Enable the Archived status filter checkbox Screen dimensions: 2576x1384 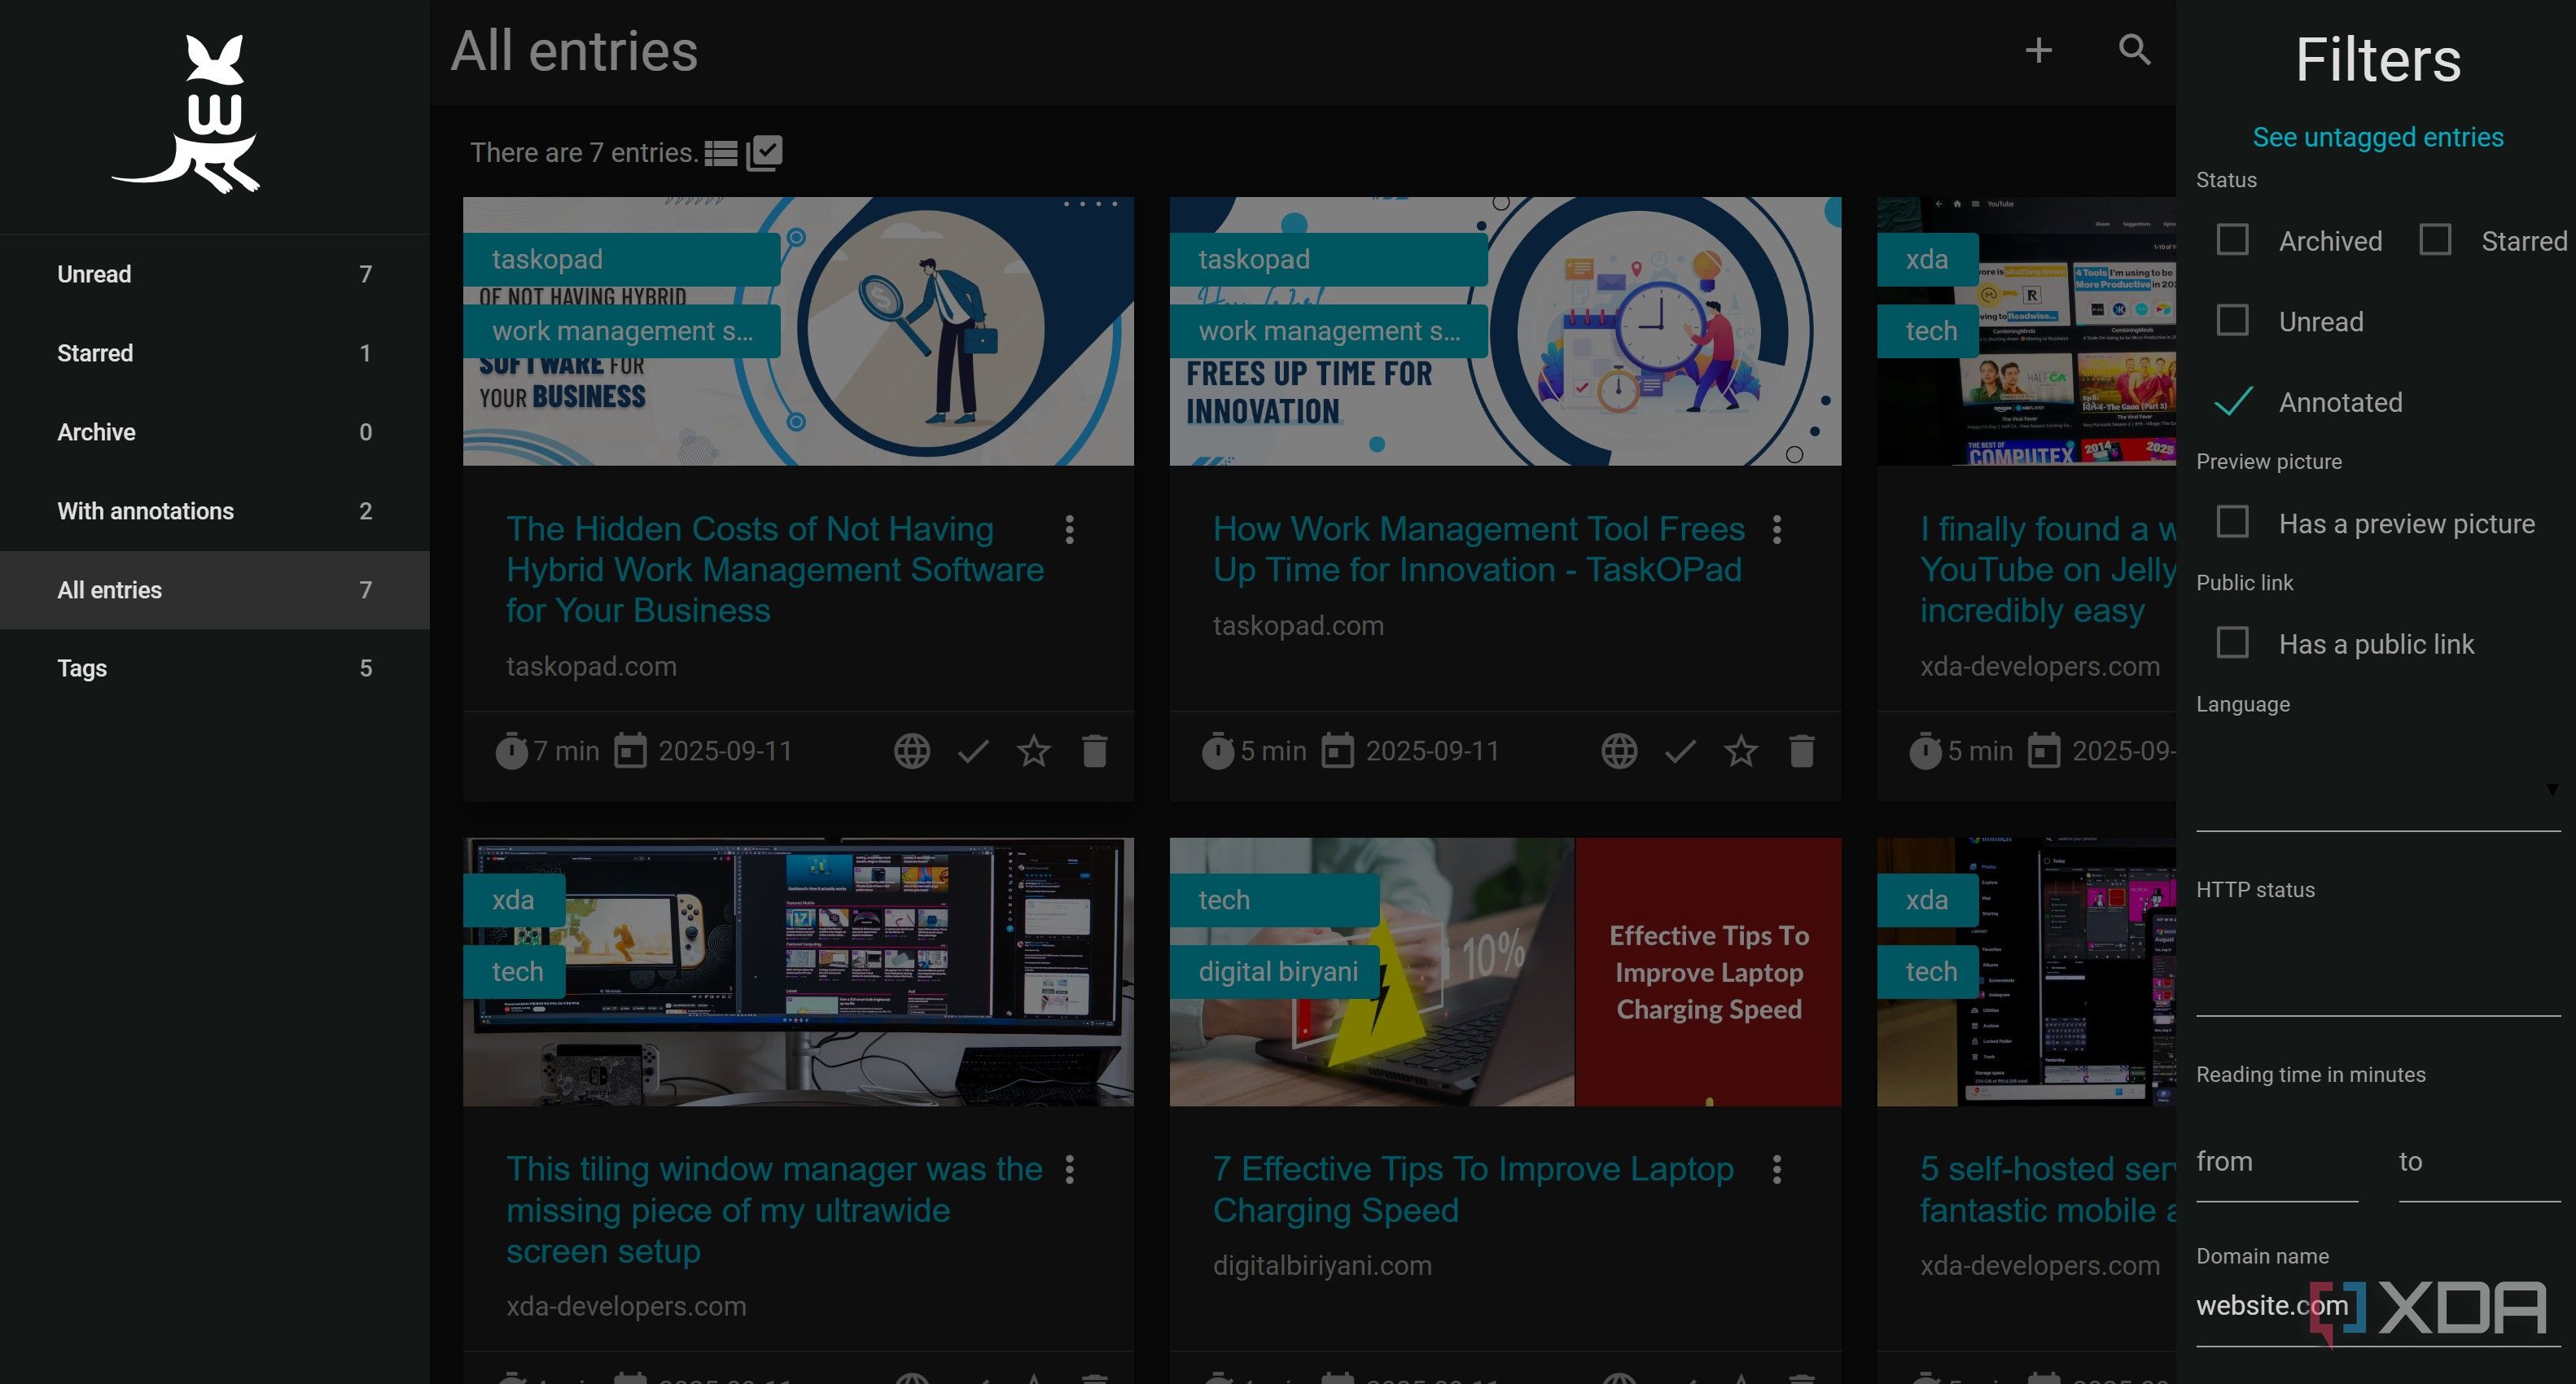[x=2232, y=240]
